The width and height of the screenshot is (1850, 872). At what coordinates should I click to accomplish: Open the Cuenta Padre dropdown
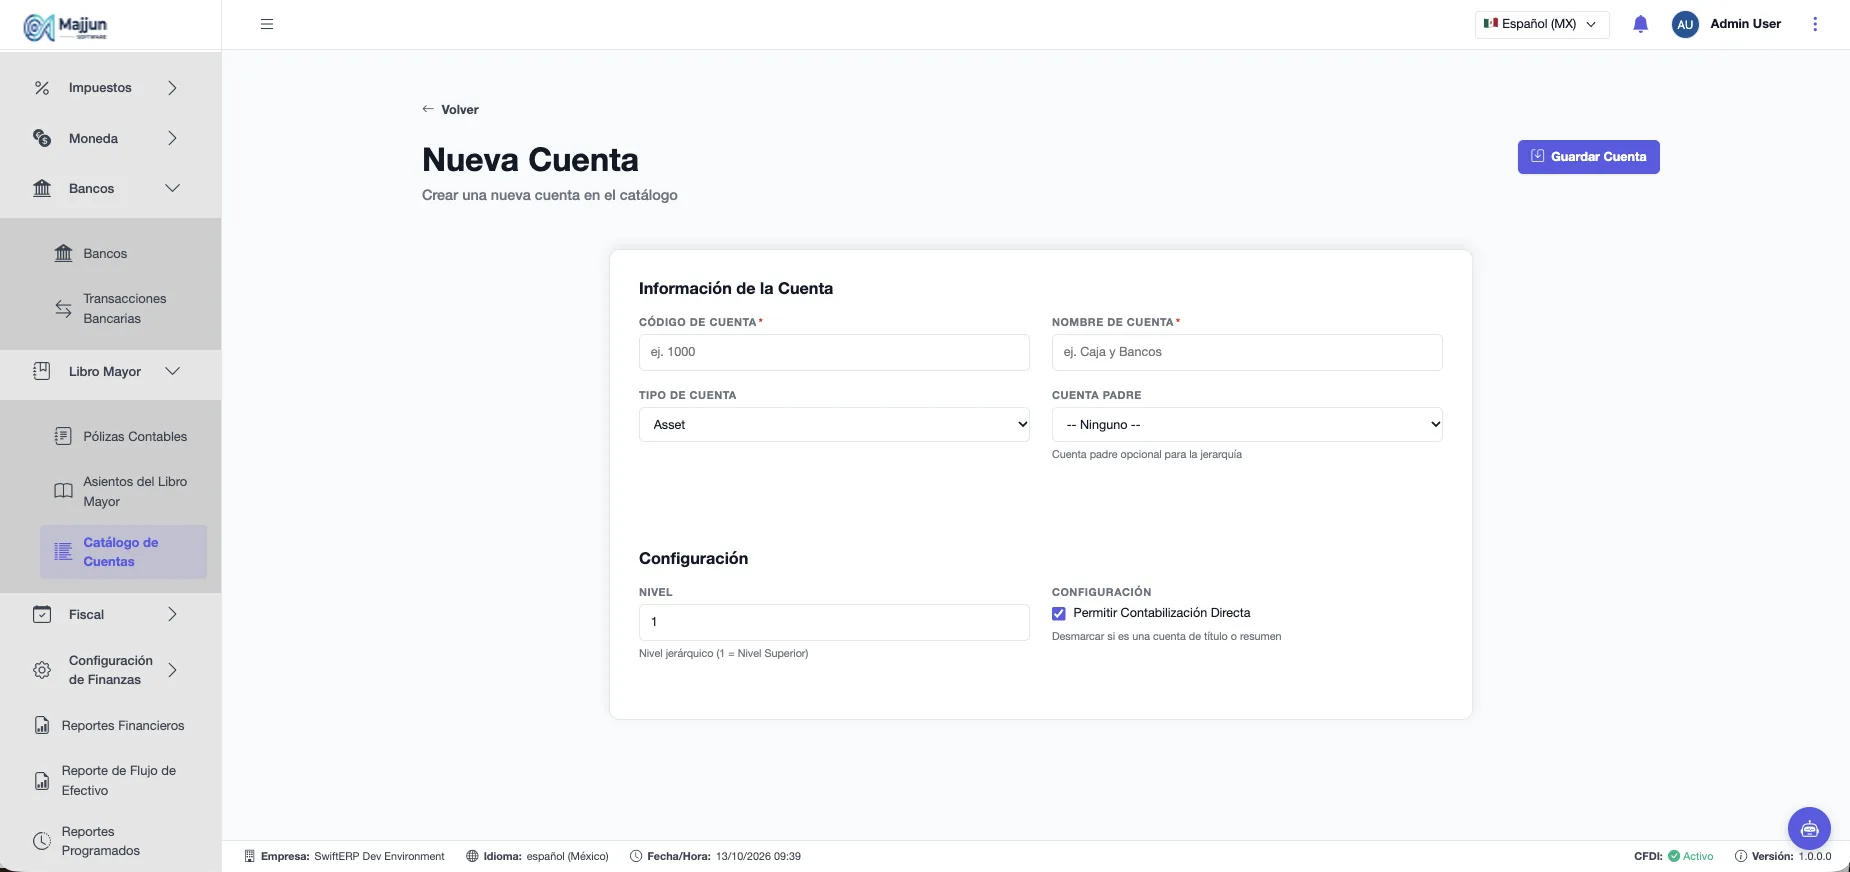click(x=1247, y=425)
